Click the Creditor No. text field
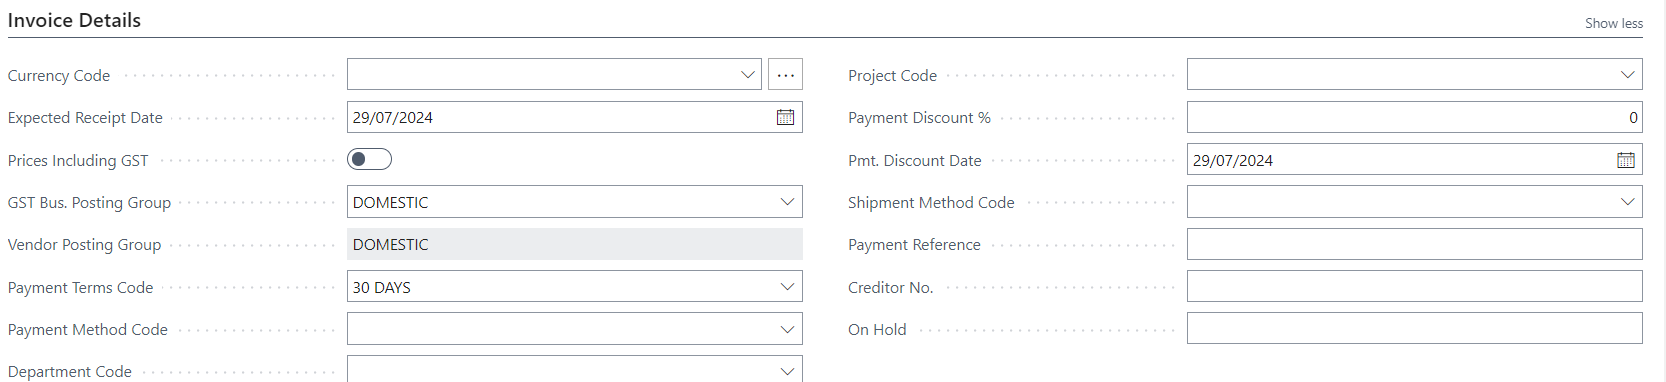1666x382 pixels. tap(1414, 287)
